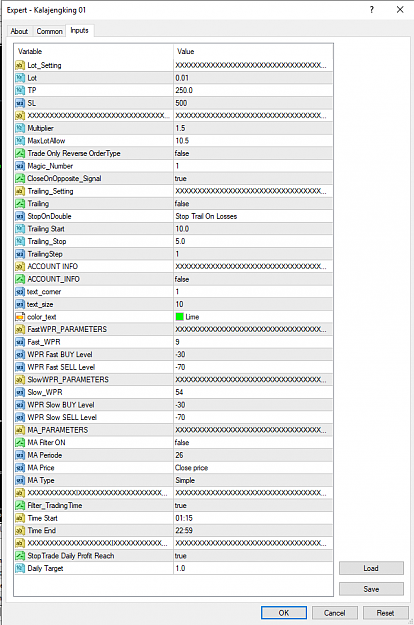Toggle StopTrade Daily Profit Reach true value
The height and width of the screenshot is (625, 414).
[253, 556]
